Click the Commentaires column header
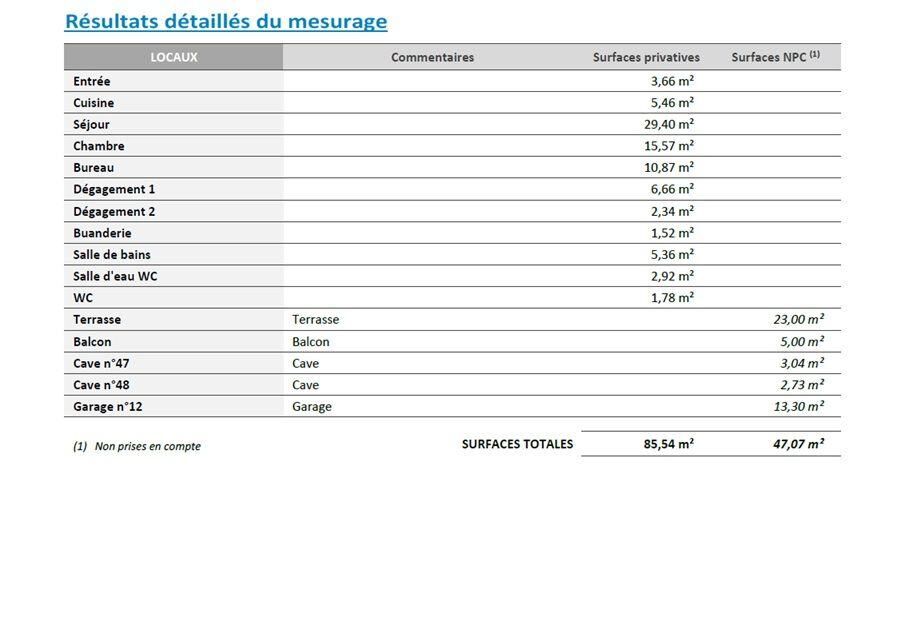This screenshot has height=641, width=901. coord(432,57)
